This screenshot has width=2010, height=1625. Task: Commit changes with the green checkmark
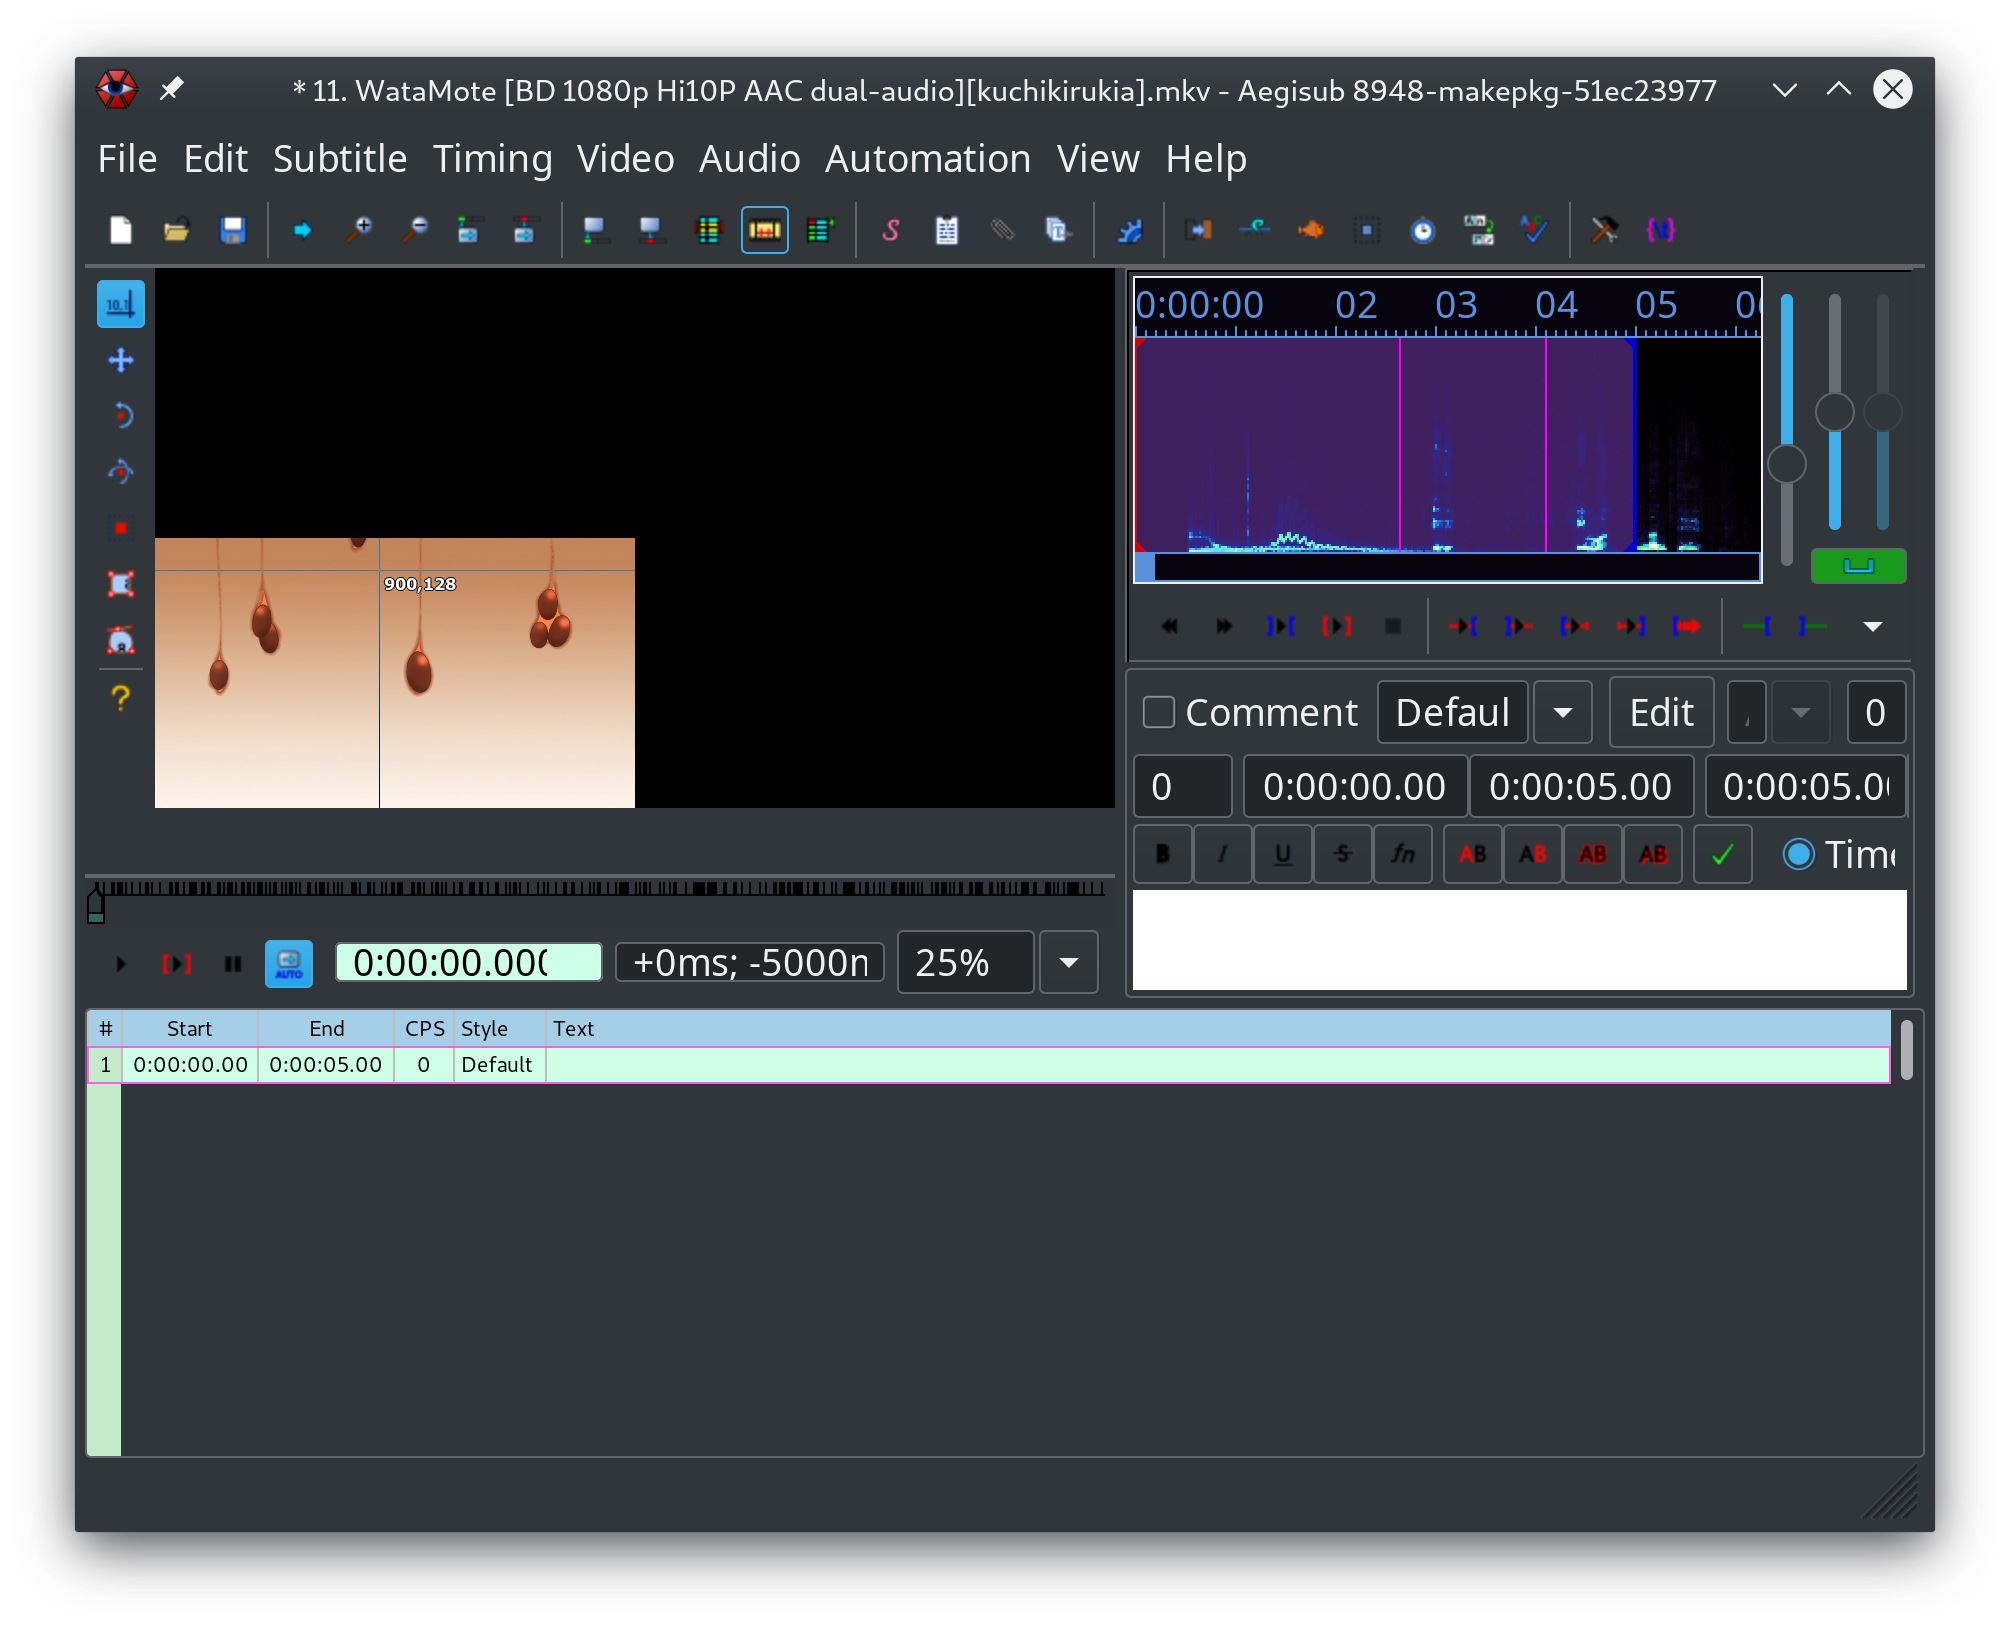point(1722,854)
